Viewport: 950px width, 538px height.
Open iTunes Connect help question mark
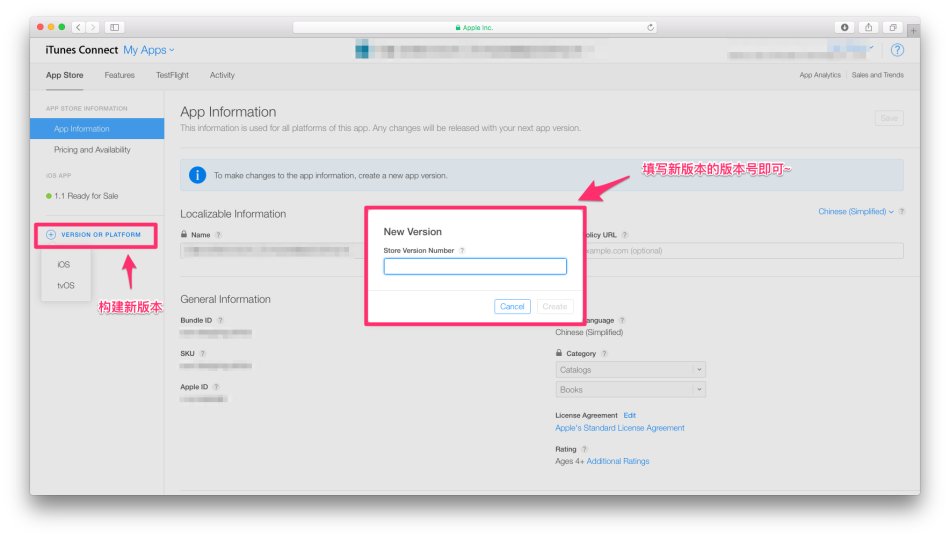(897, 50)
